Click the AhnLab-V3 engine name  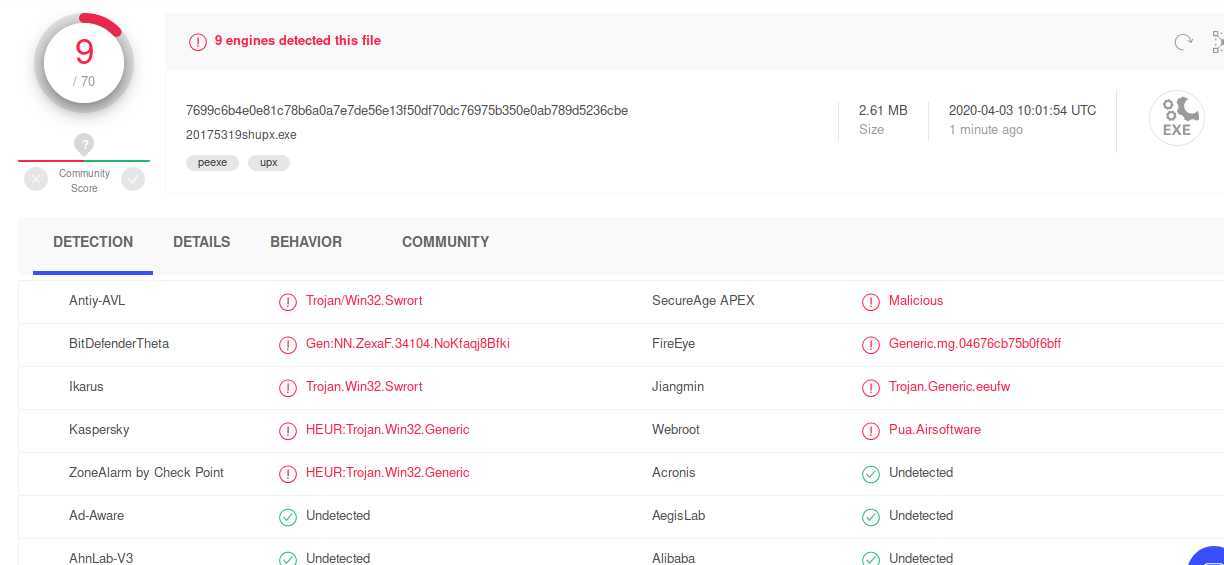pyautogui.click(x=101, y=558)
